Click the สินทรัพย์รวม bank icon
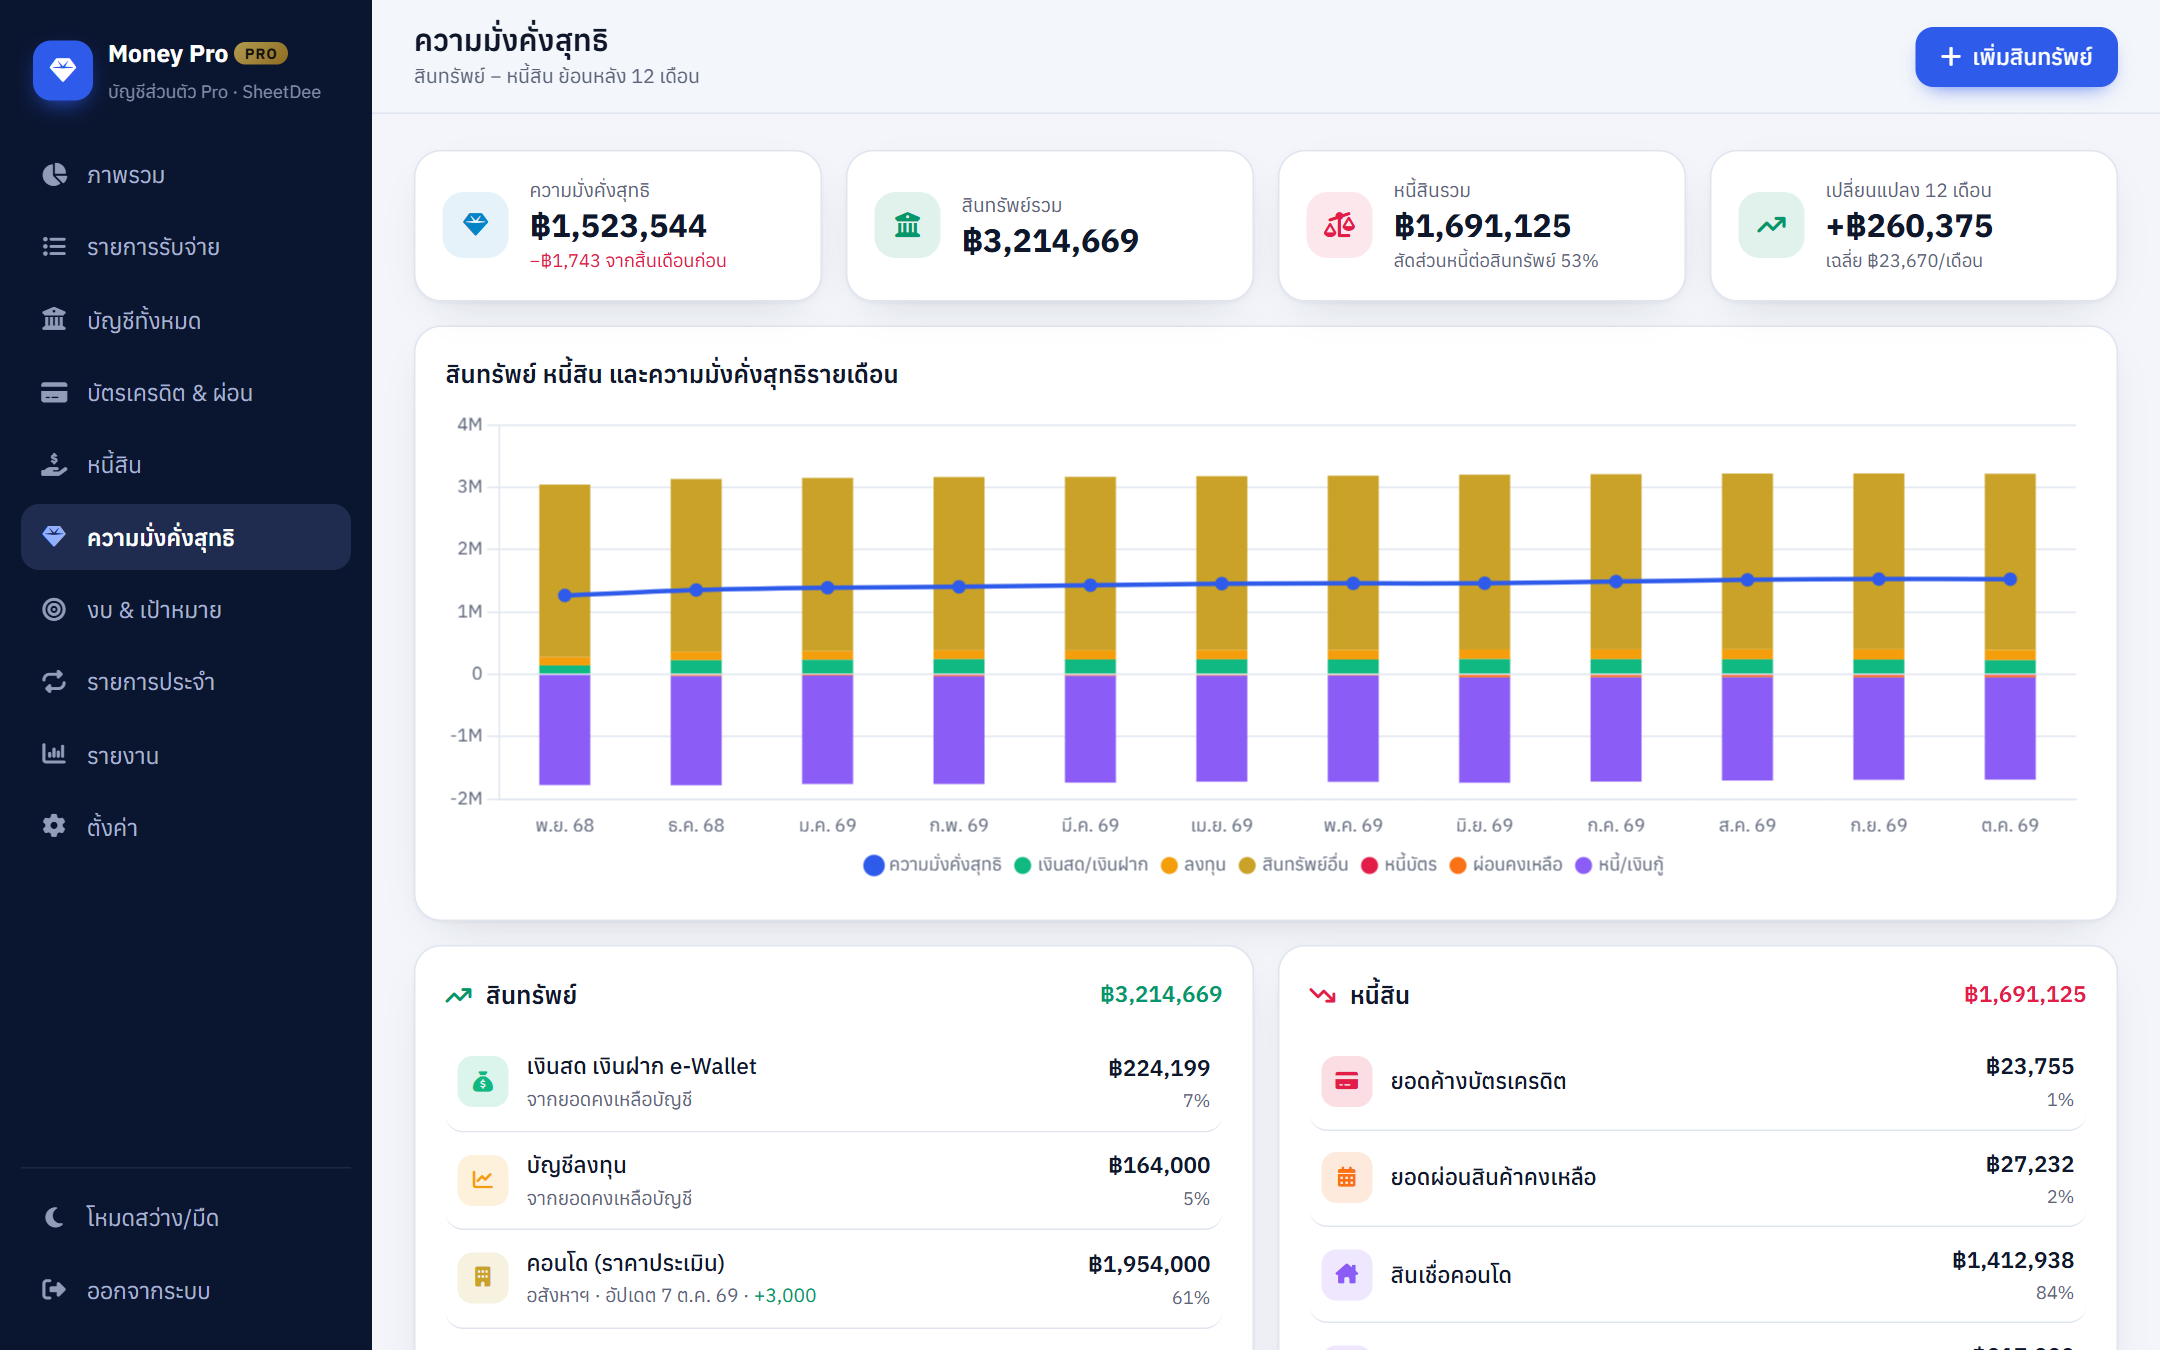This screenshot has width=2160, height=1350. coord(908,225)
